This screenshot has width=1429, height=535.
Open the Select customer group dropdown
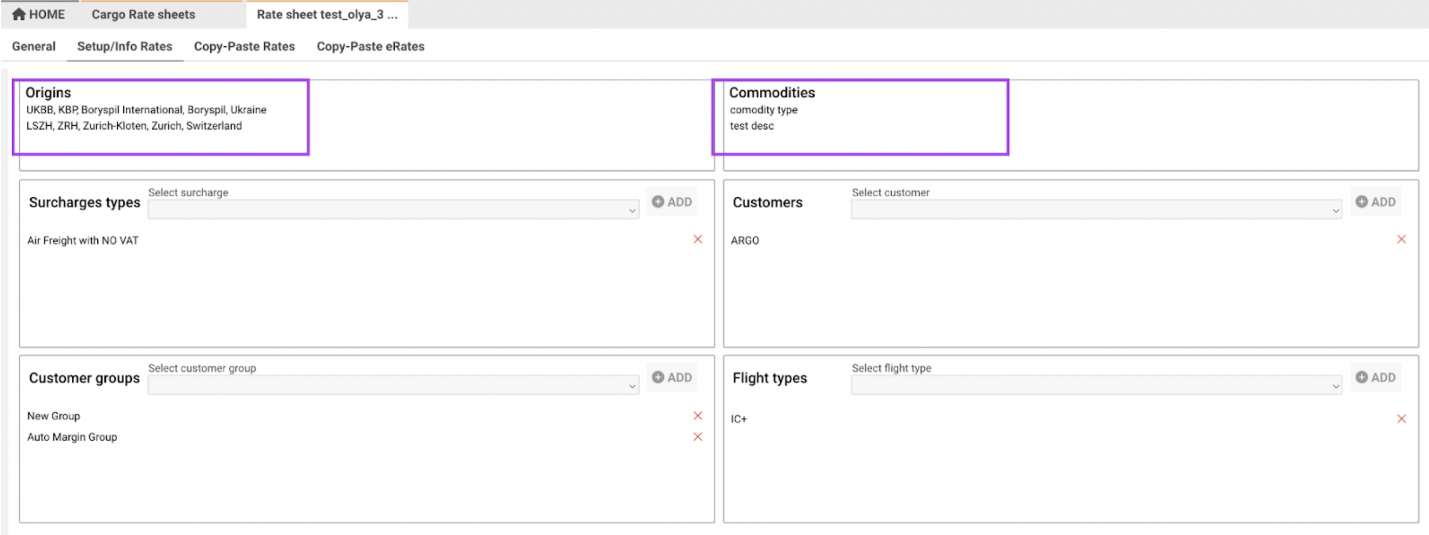click(393, 386)
